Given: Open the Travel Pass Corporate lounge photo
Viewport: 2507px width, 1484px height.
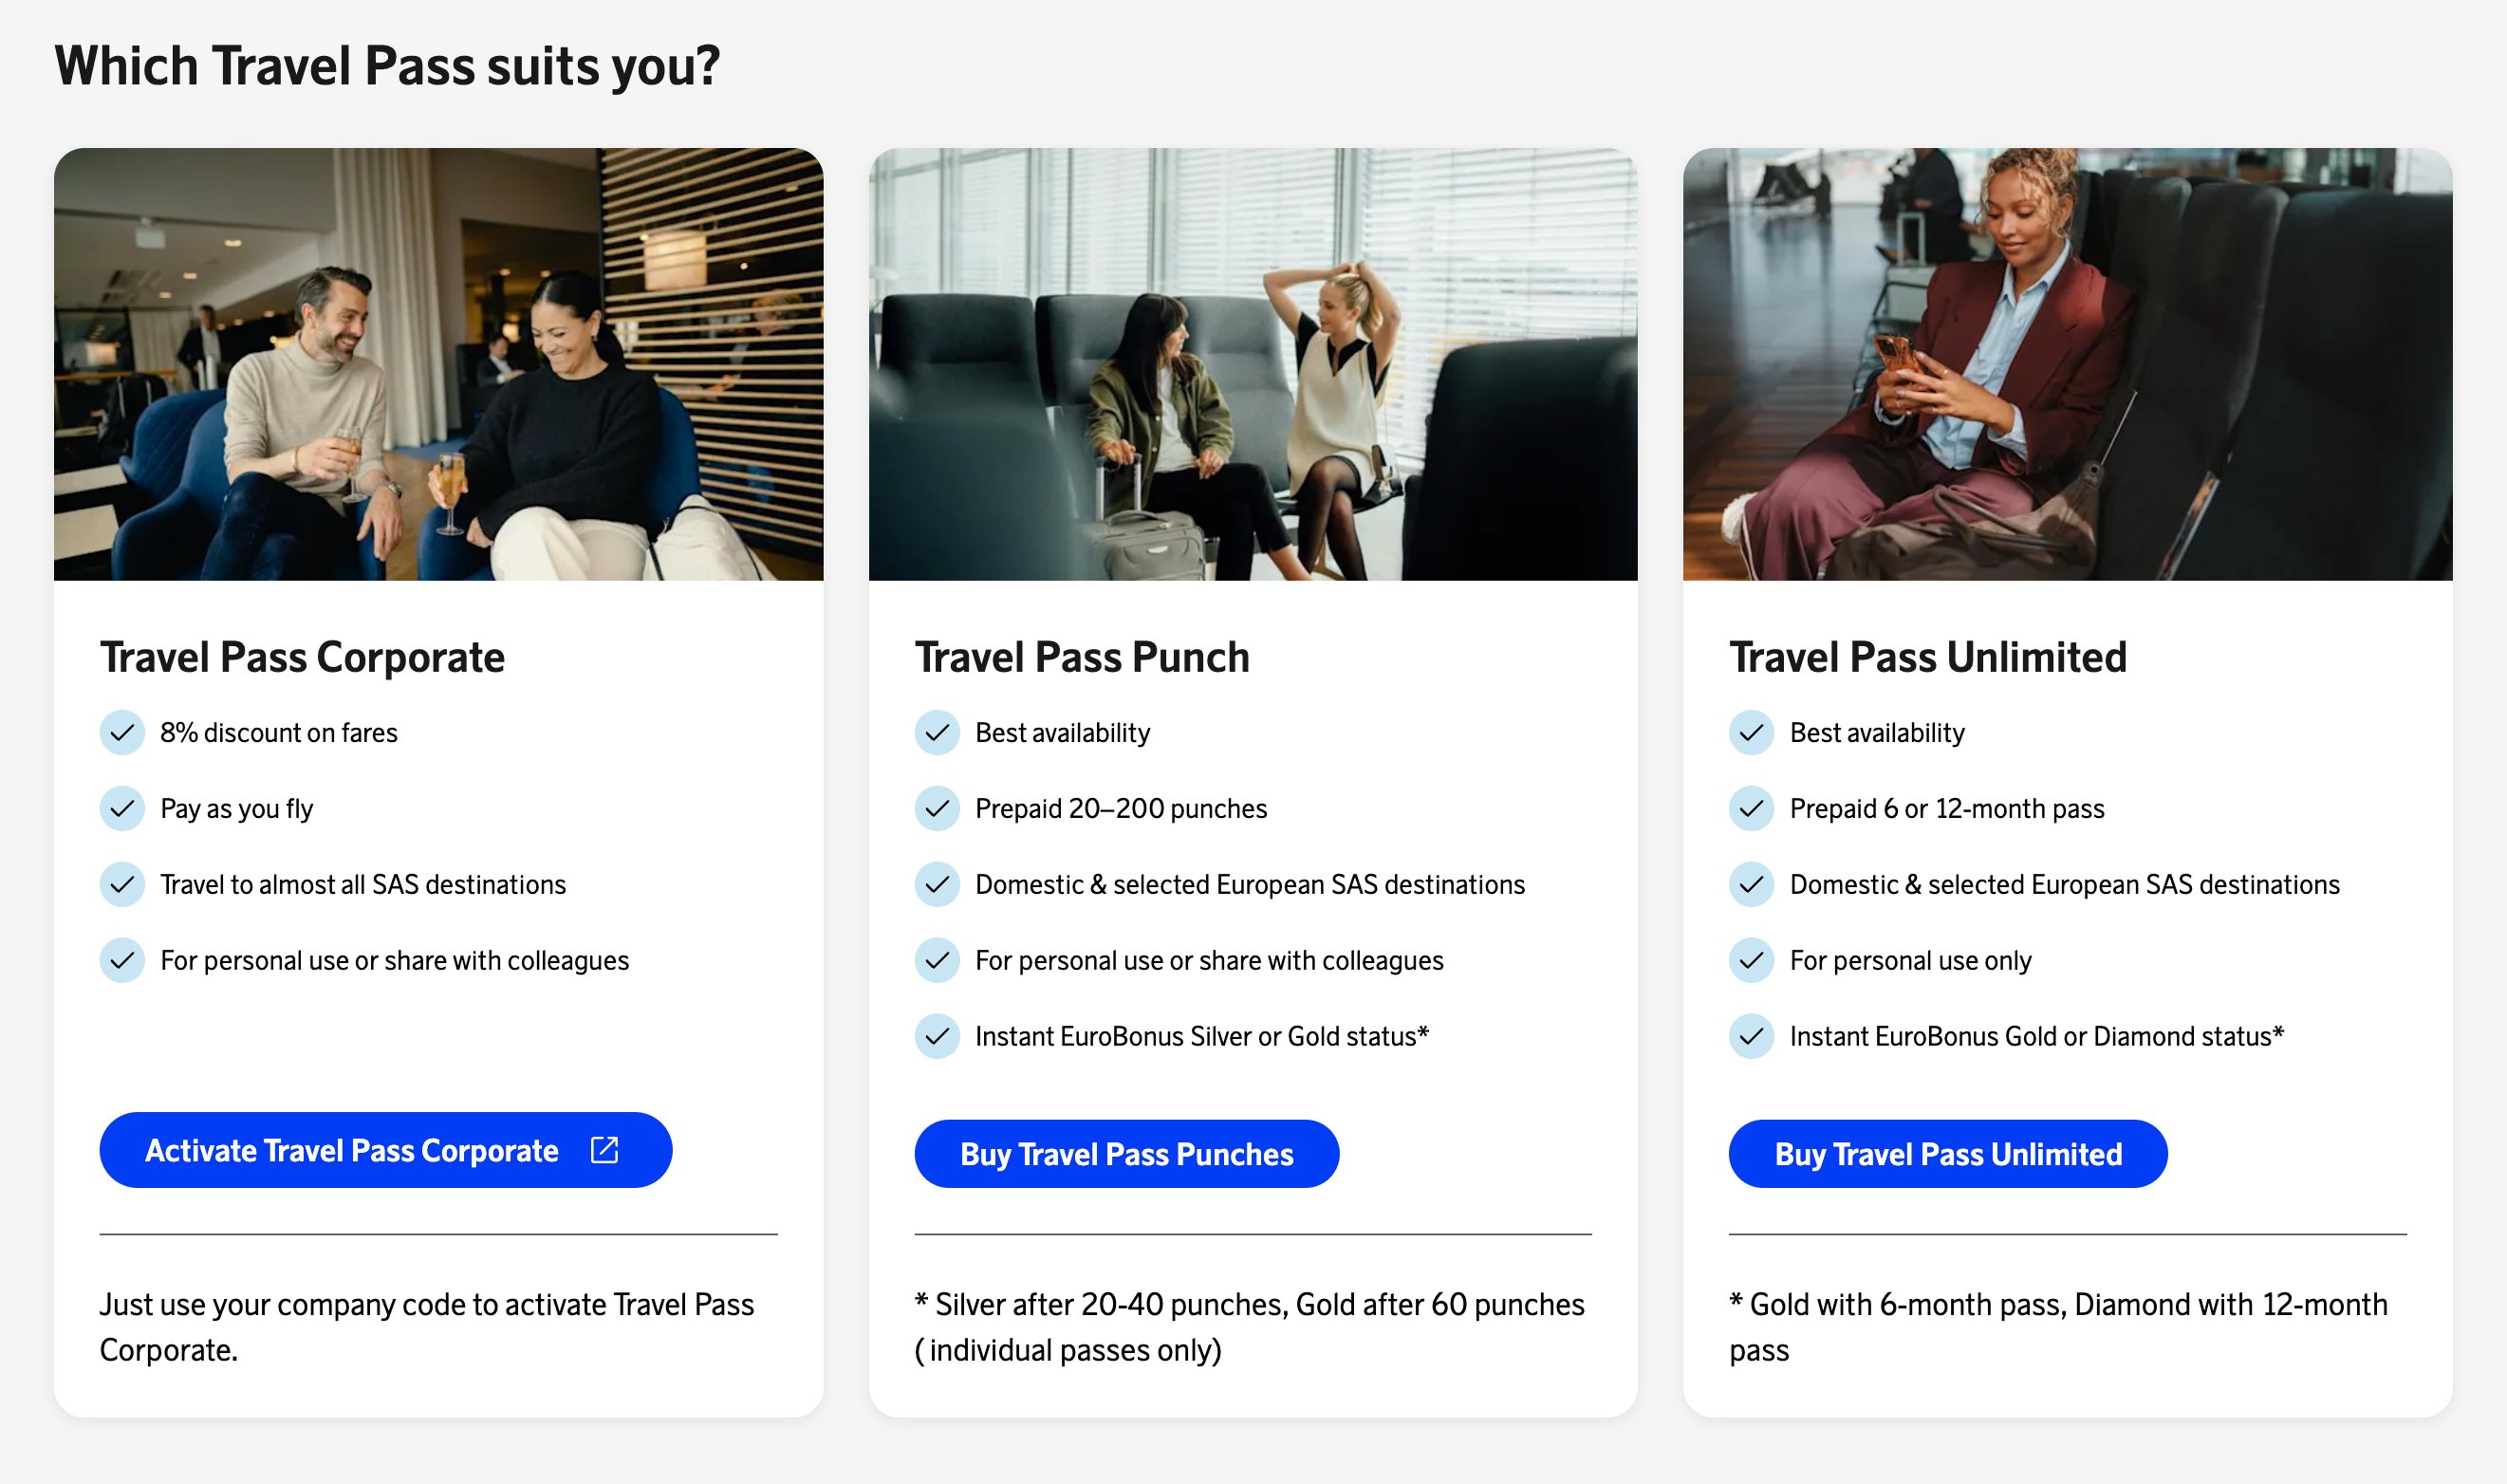Looking at the screenshot, I should click(438, 364).
